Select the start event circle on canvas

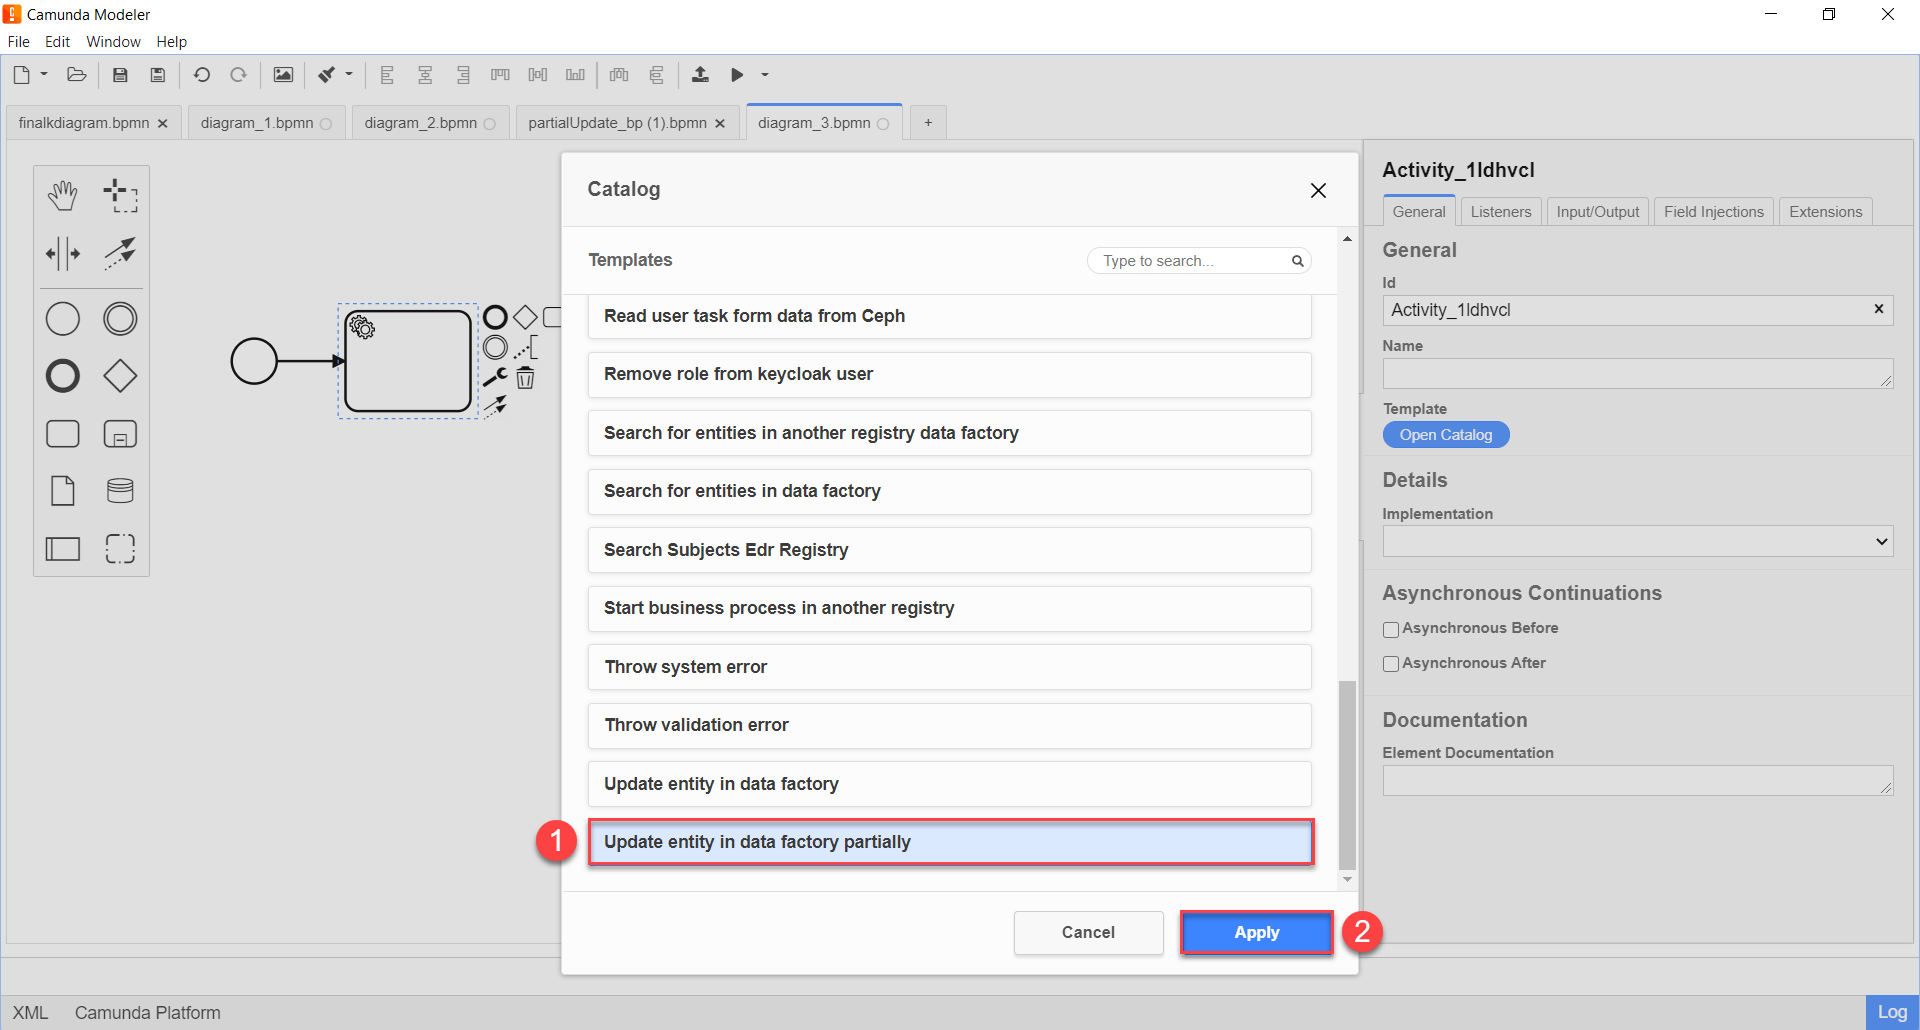pos(254,361)
